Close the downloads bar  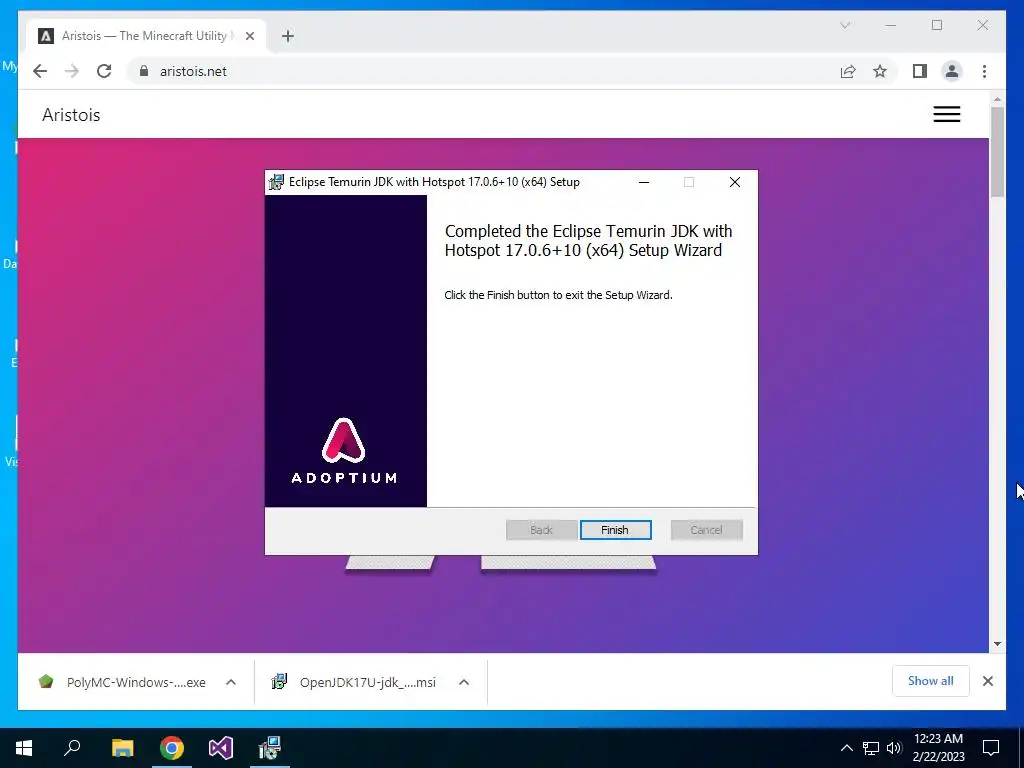(x=988, y=681)
